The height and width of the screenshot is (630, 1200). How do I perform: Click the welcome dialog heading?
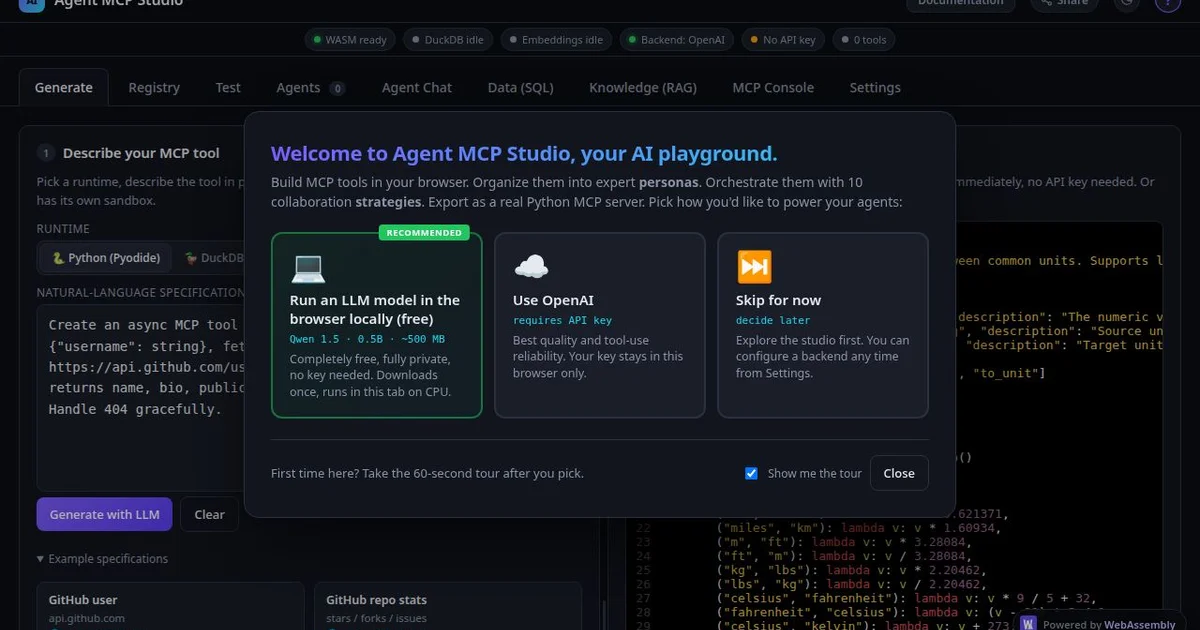pos(524,154)
